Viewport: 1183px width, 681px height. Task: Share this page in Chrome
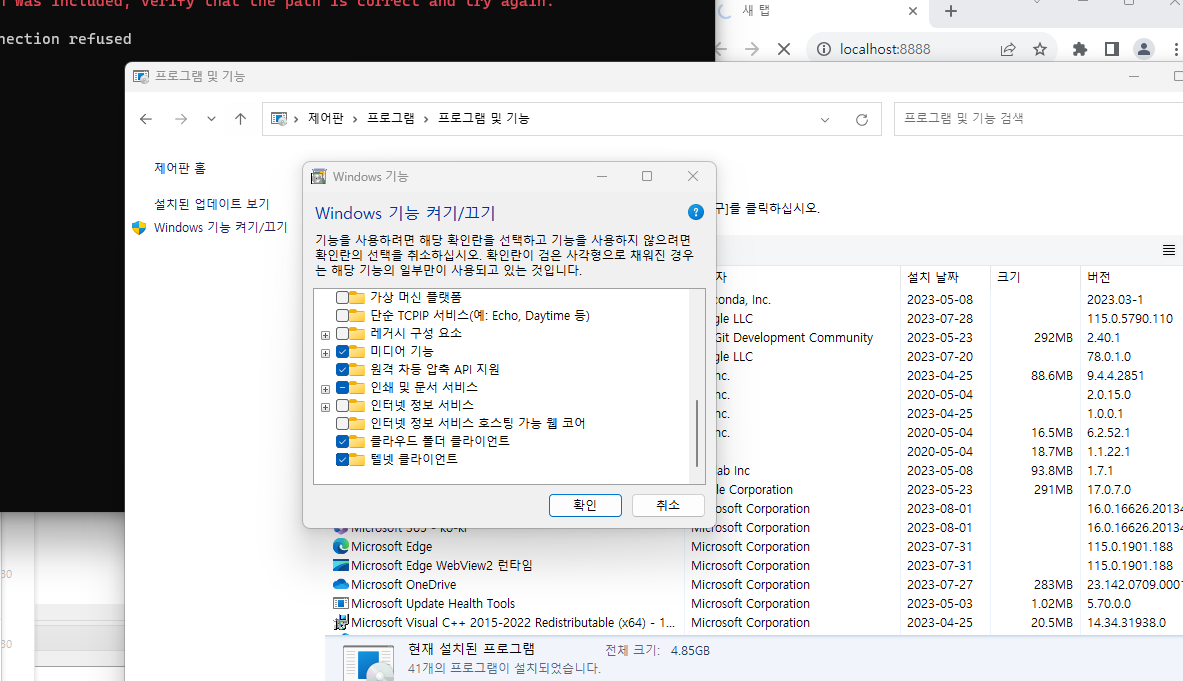(1008, 49)
